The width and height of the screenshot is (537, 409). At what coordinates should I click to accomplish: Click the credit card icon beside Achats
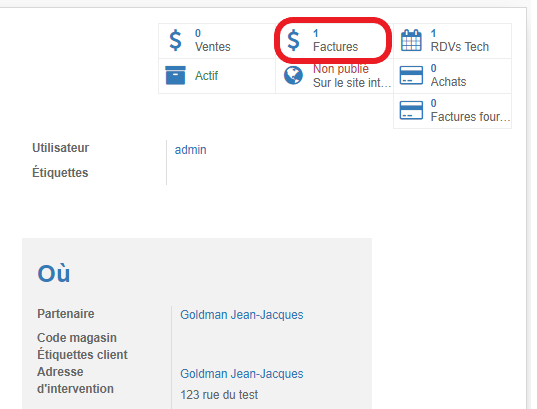(x=411, y=75)
